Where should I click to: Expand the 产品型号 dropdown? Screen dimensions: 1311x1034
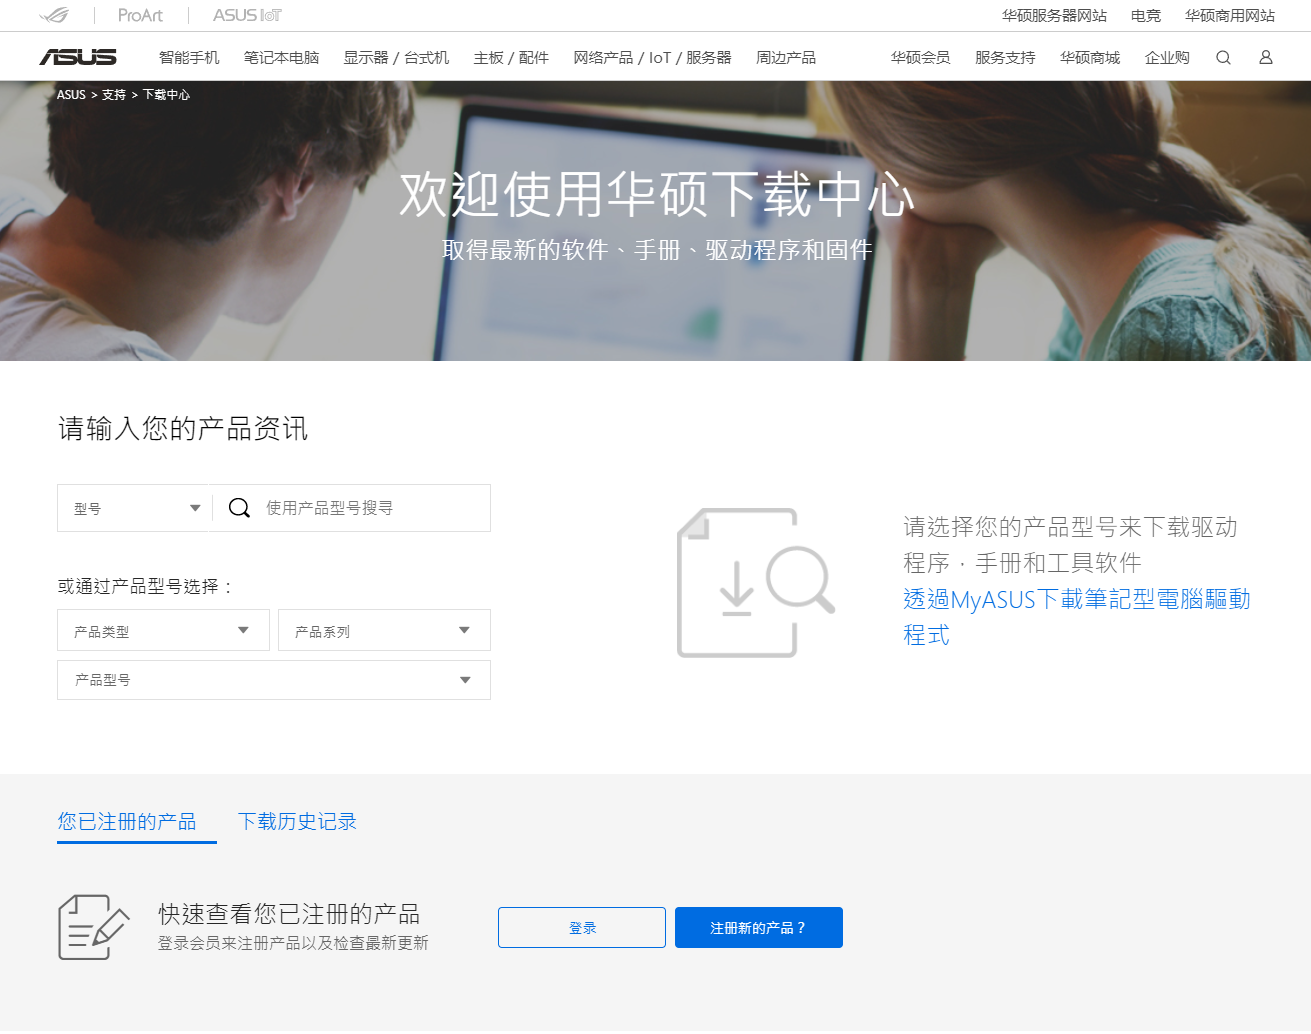pyautogui.click(x=274, y=680)
